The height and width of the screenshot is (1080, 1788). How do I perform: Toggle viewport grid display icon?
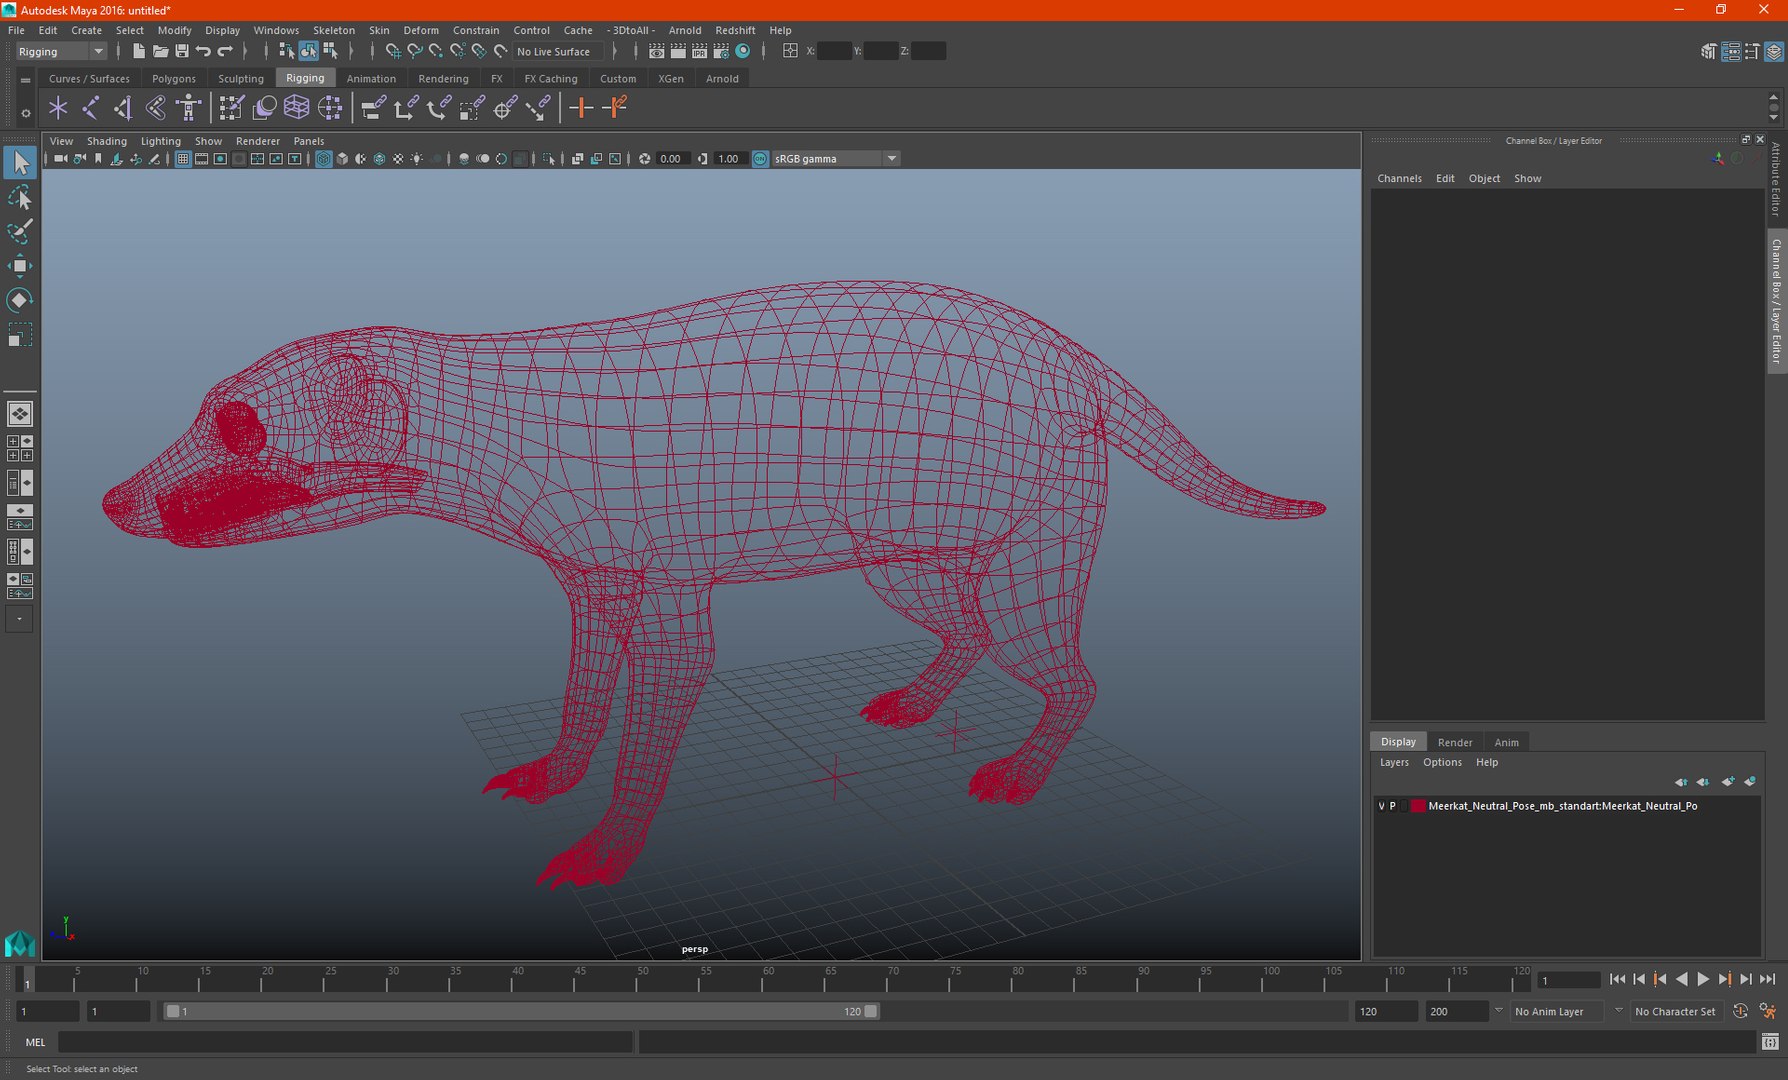point(183,159)
